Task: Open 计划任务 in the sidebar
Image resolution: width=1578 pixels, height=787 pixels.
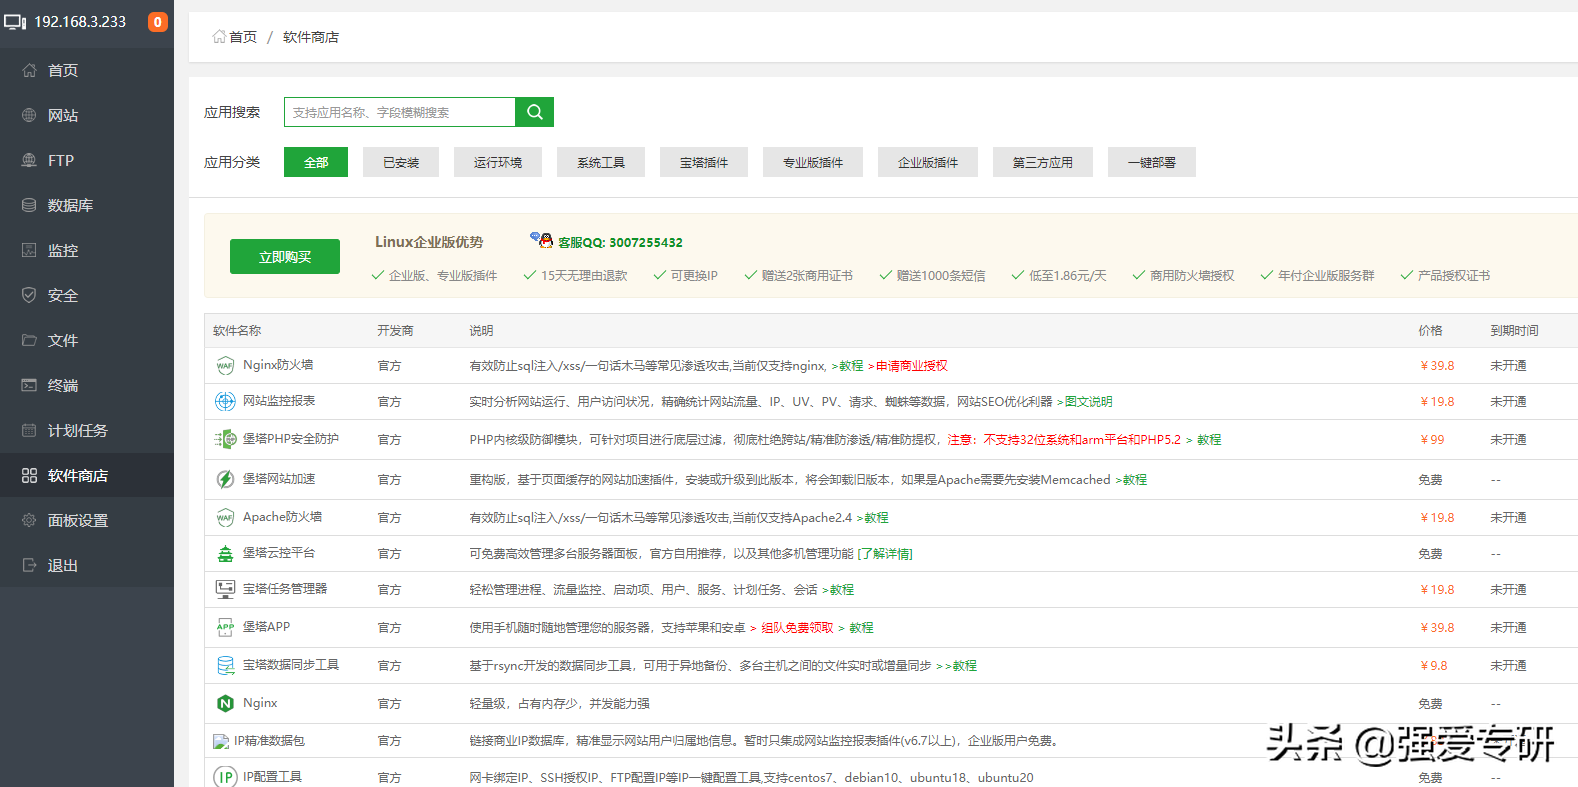Action: pyautogui.click(x=87, y=430)
